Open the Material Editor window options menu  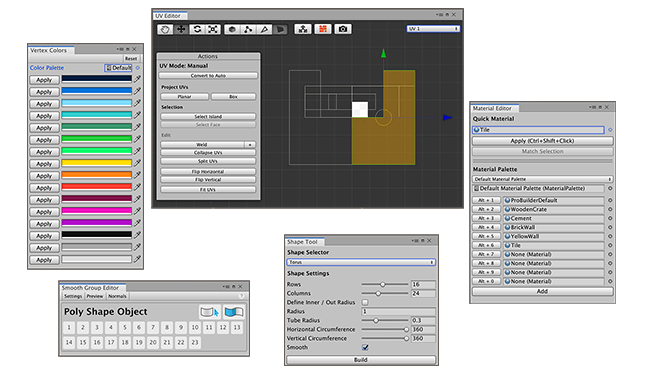pos(593,107)
